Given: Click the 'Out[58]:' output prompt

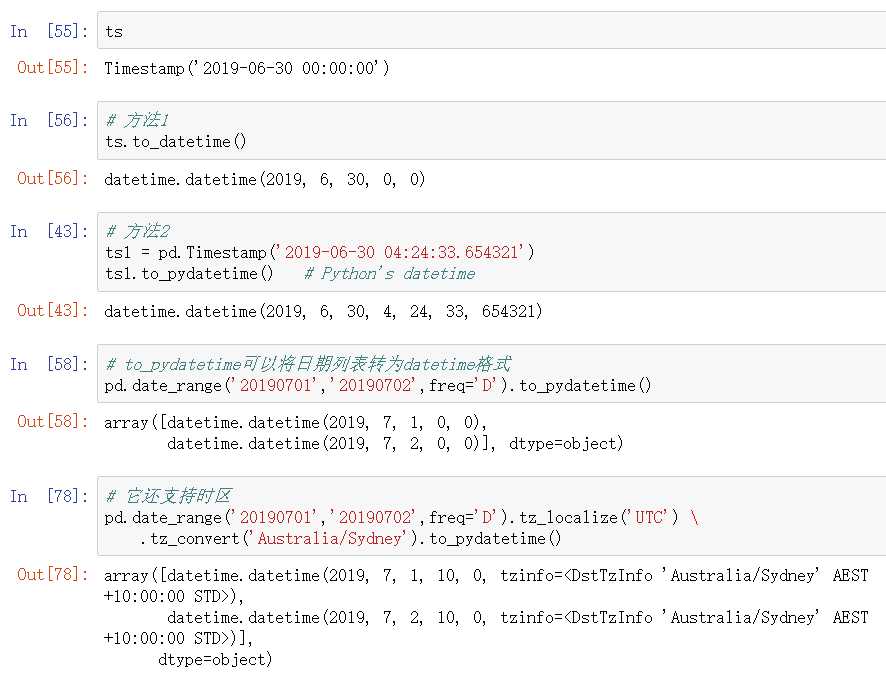Looking at the screenshot, I should click(x=53, y=422).
